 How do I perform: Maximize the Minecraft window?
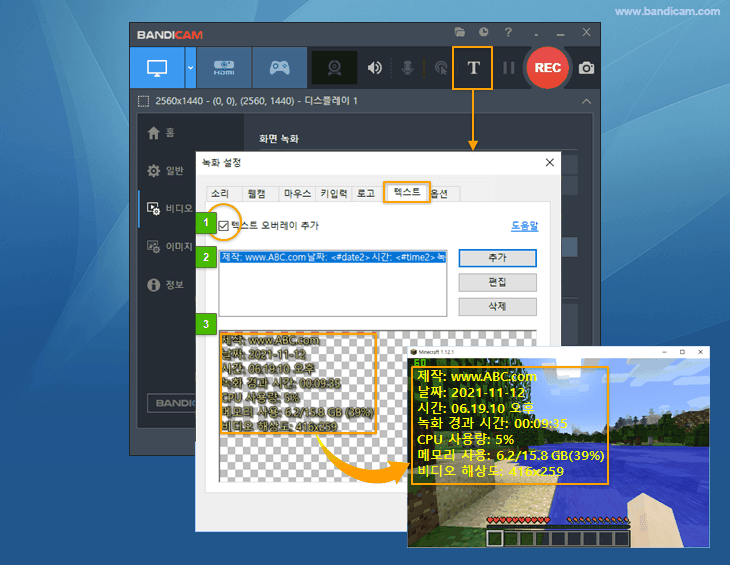682,352
